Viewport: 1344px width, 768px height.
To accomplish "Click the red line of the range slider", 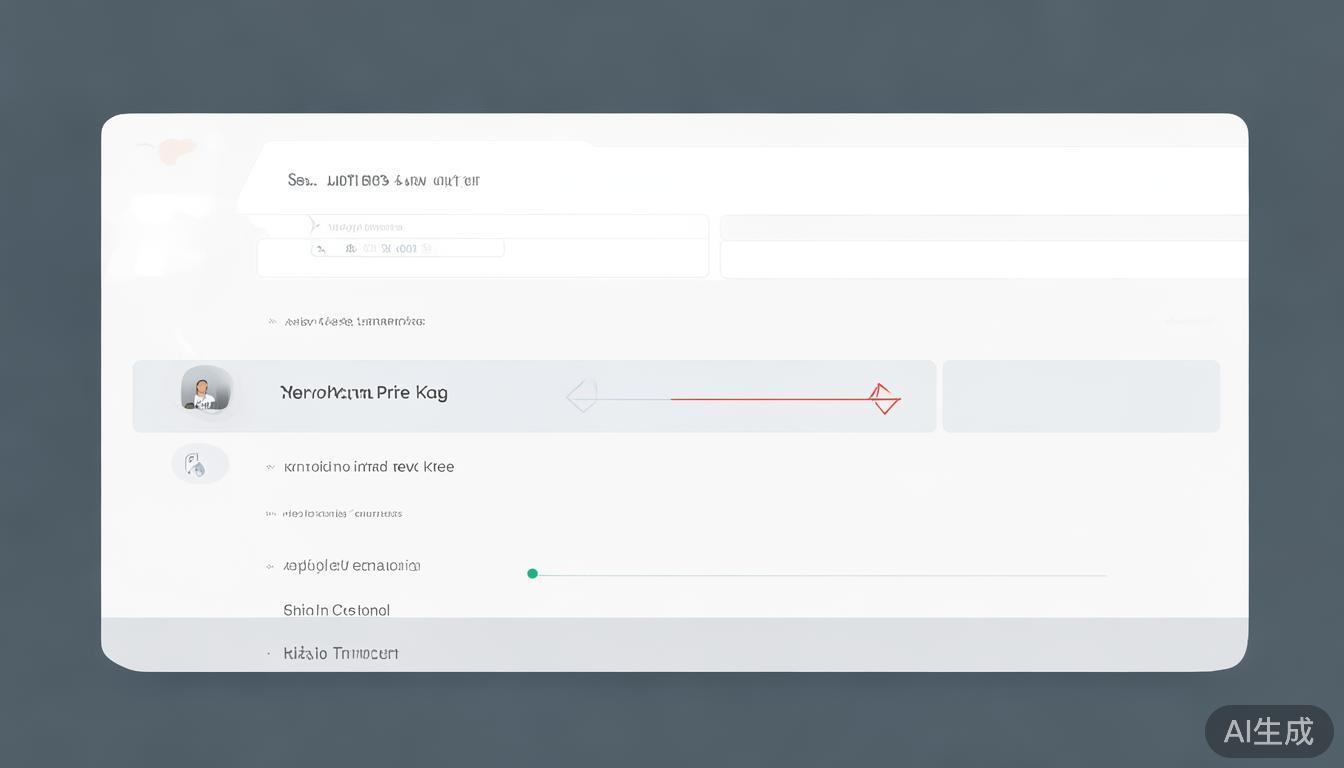I will point(770,399).
